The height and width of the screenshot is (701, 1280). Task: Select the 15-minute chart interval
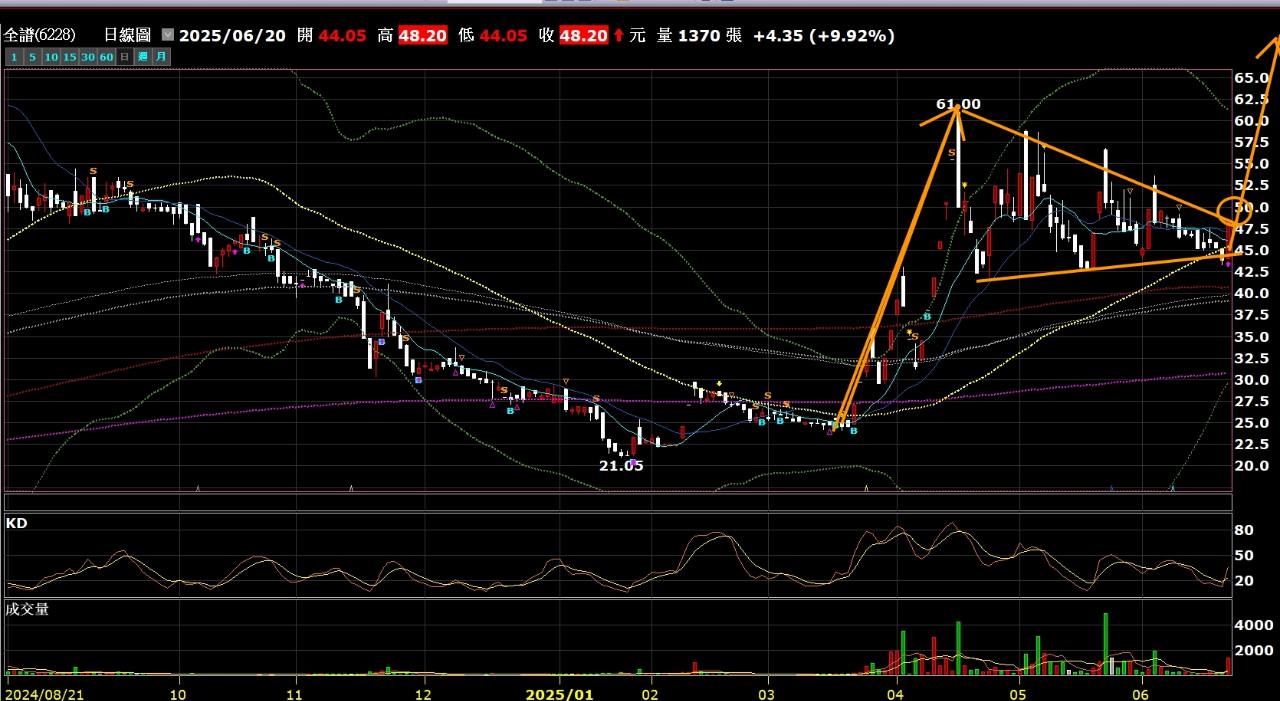point(70,57)
